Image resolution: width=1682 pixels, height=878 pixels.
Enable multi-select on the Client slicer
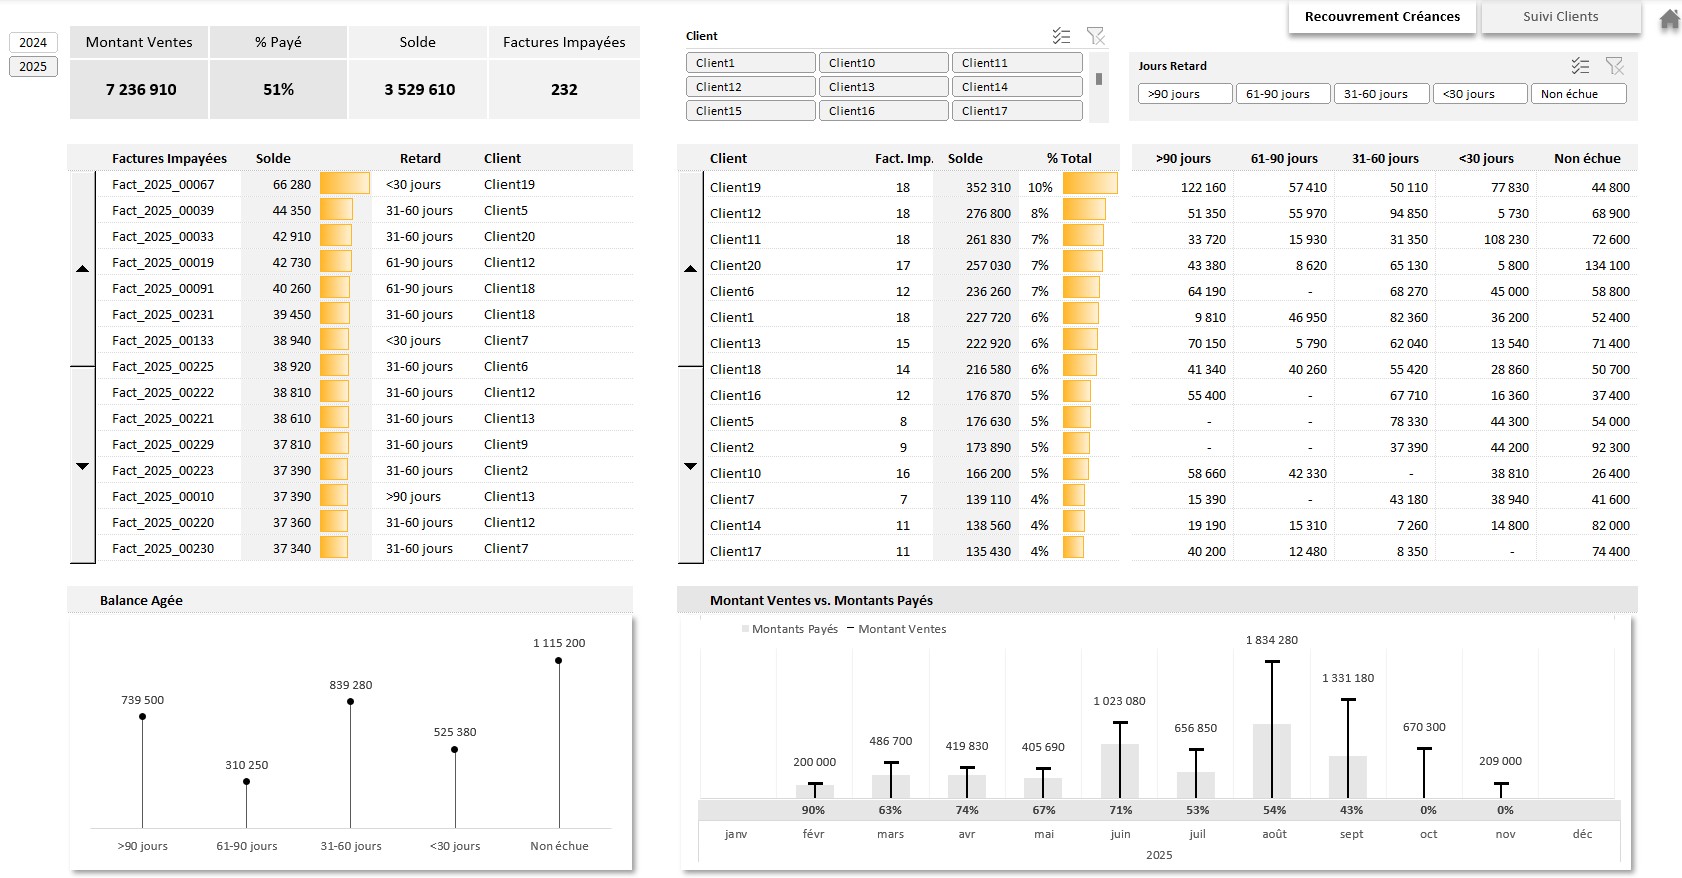pos(1061,36)
